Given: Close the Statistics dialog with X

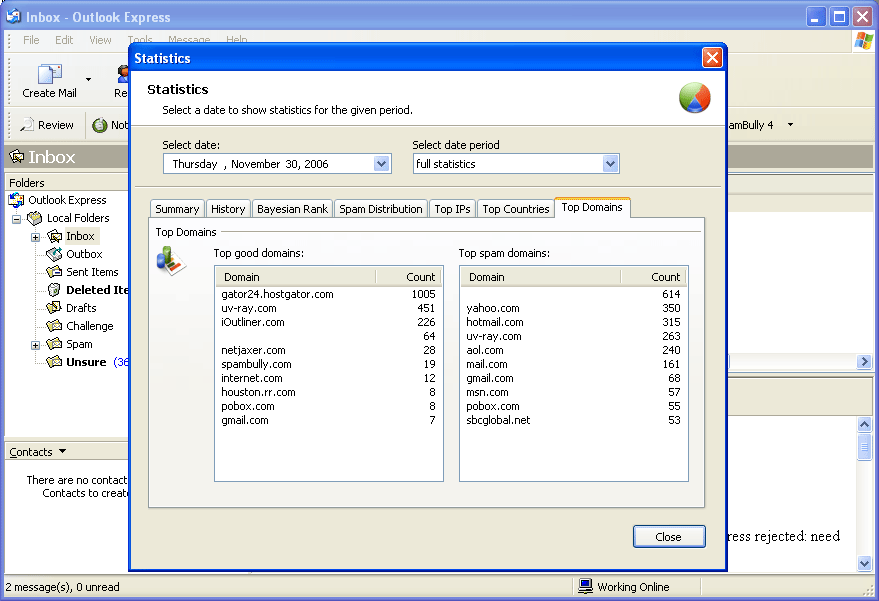Looking at the screenshot, I should [x=712, y=58].
